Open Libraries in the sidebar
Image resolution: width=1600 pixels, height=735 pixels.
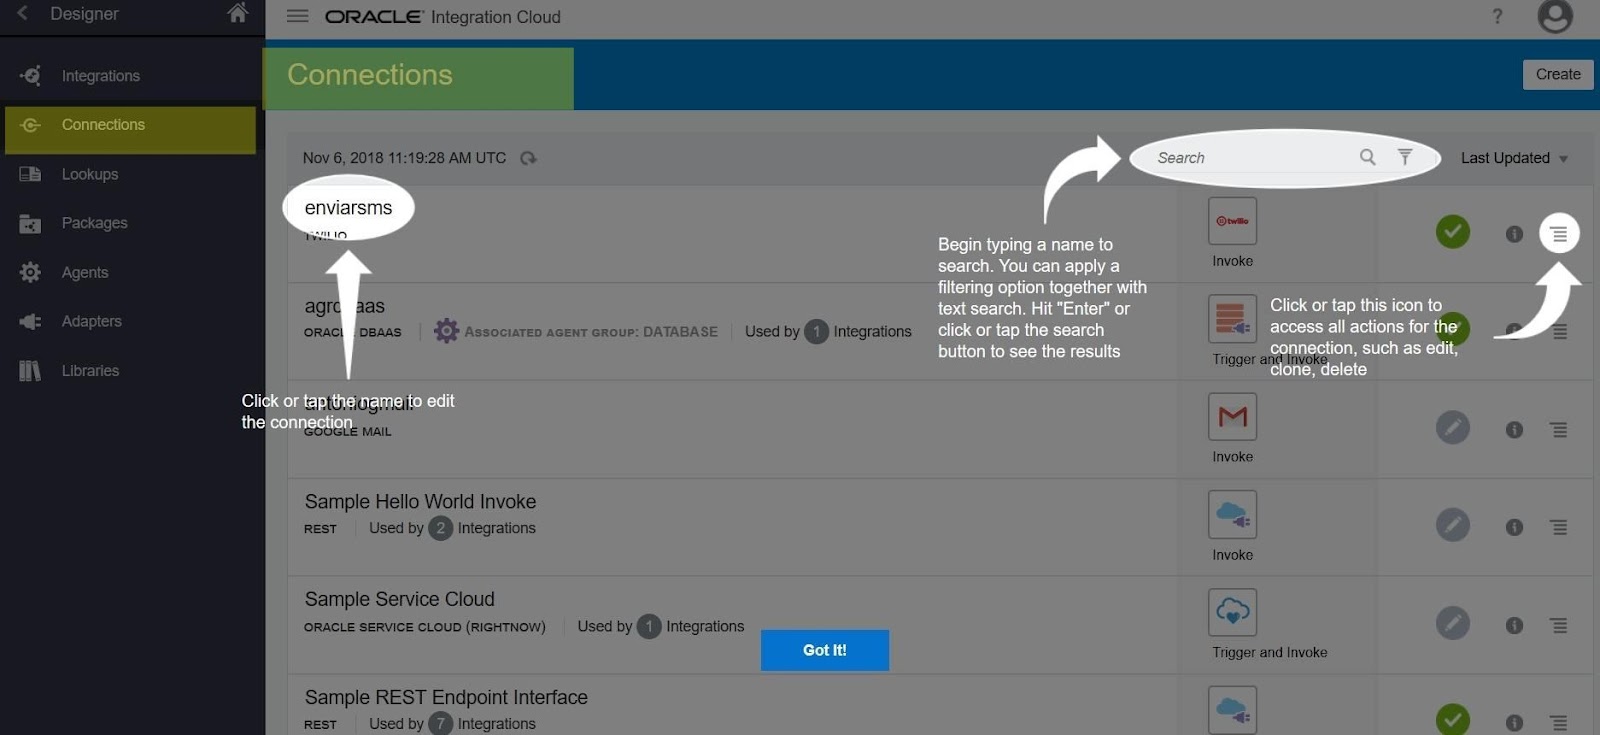click(90, 370)
